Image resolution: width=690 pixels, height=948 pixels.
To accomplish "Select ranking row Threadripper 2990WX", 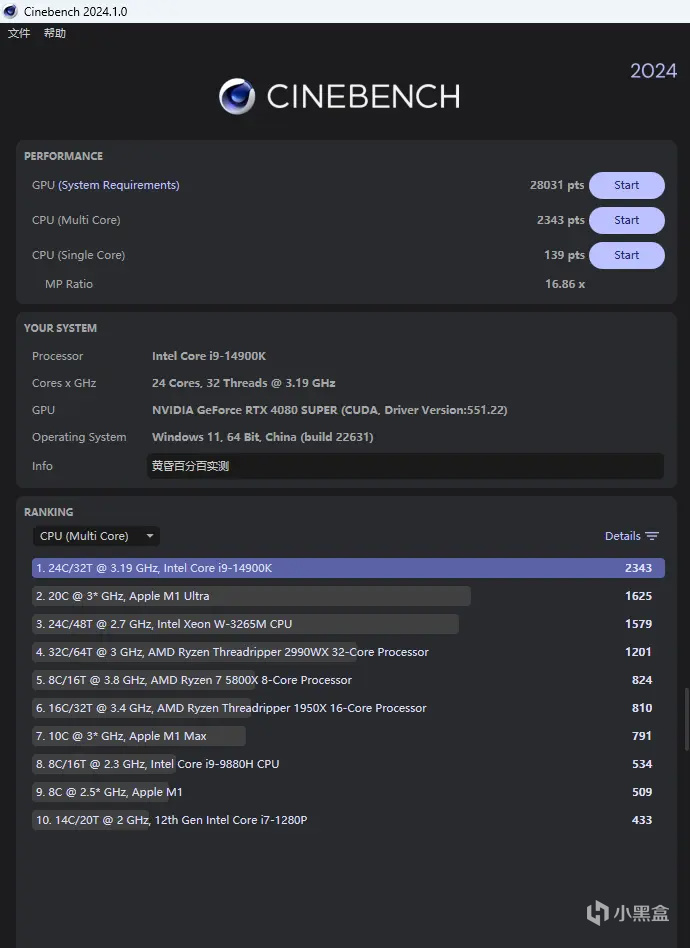I will (x=348, y=652).
